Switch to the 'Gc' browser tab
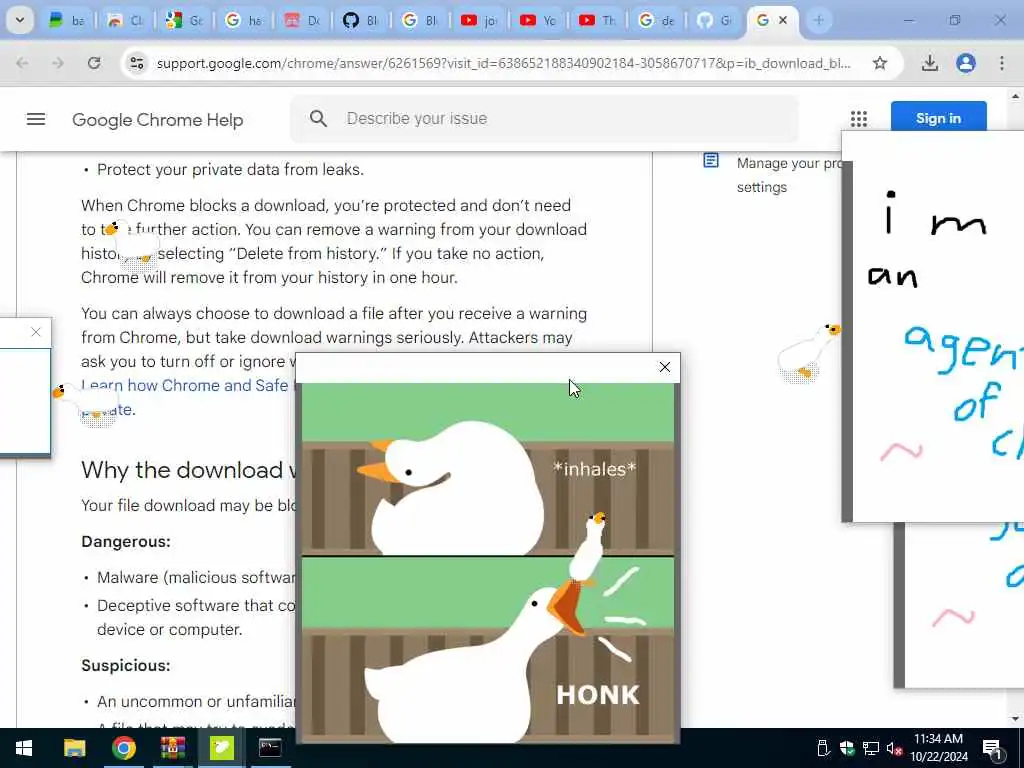Screen dimensions: 1024x768 click(185, 20)
